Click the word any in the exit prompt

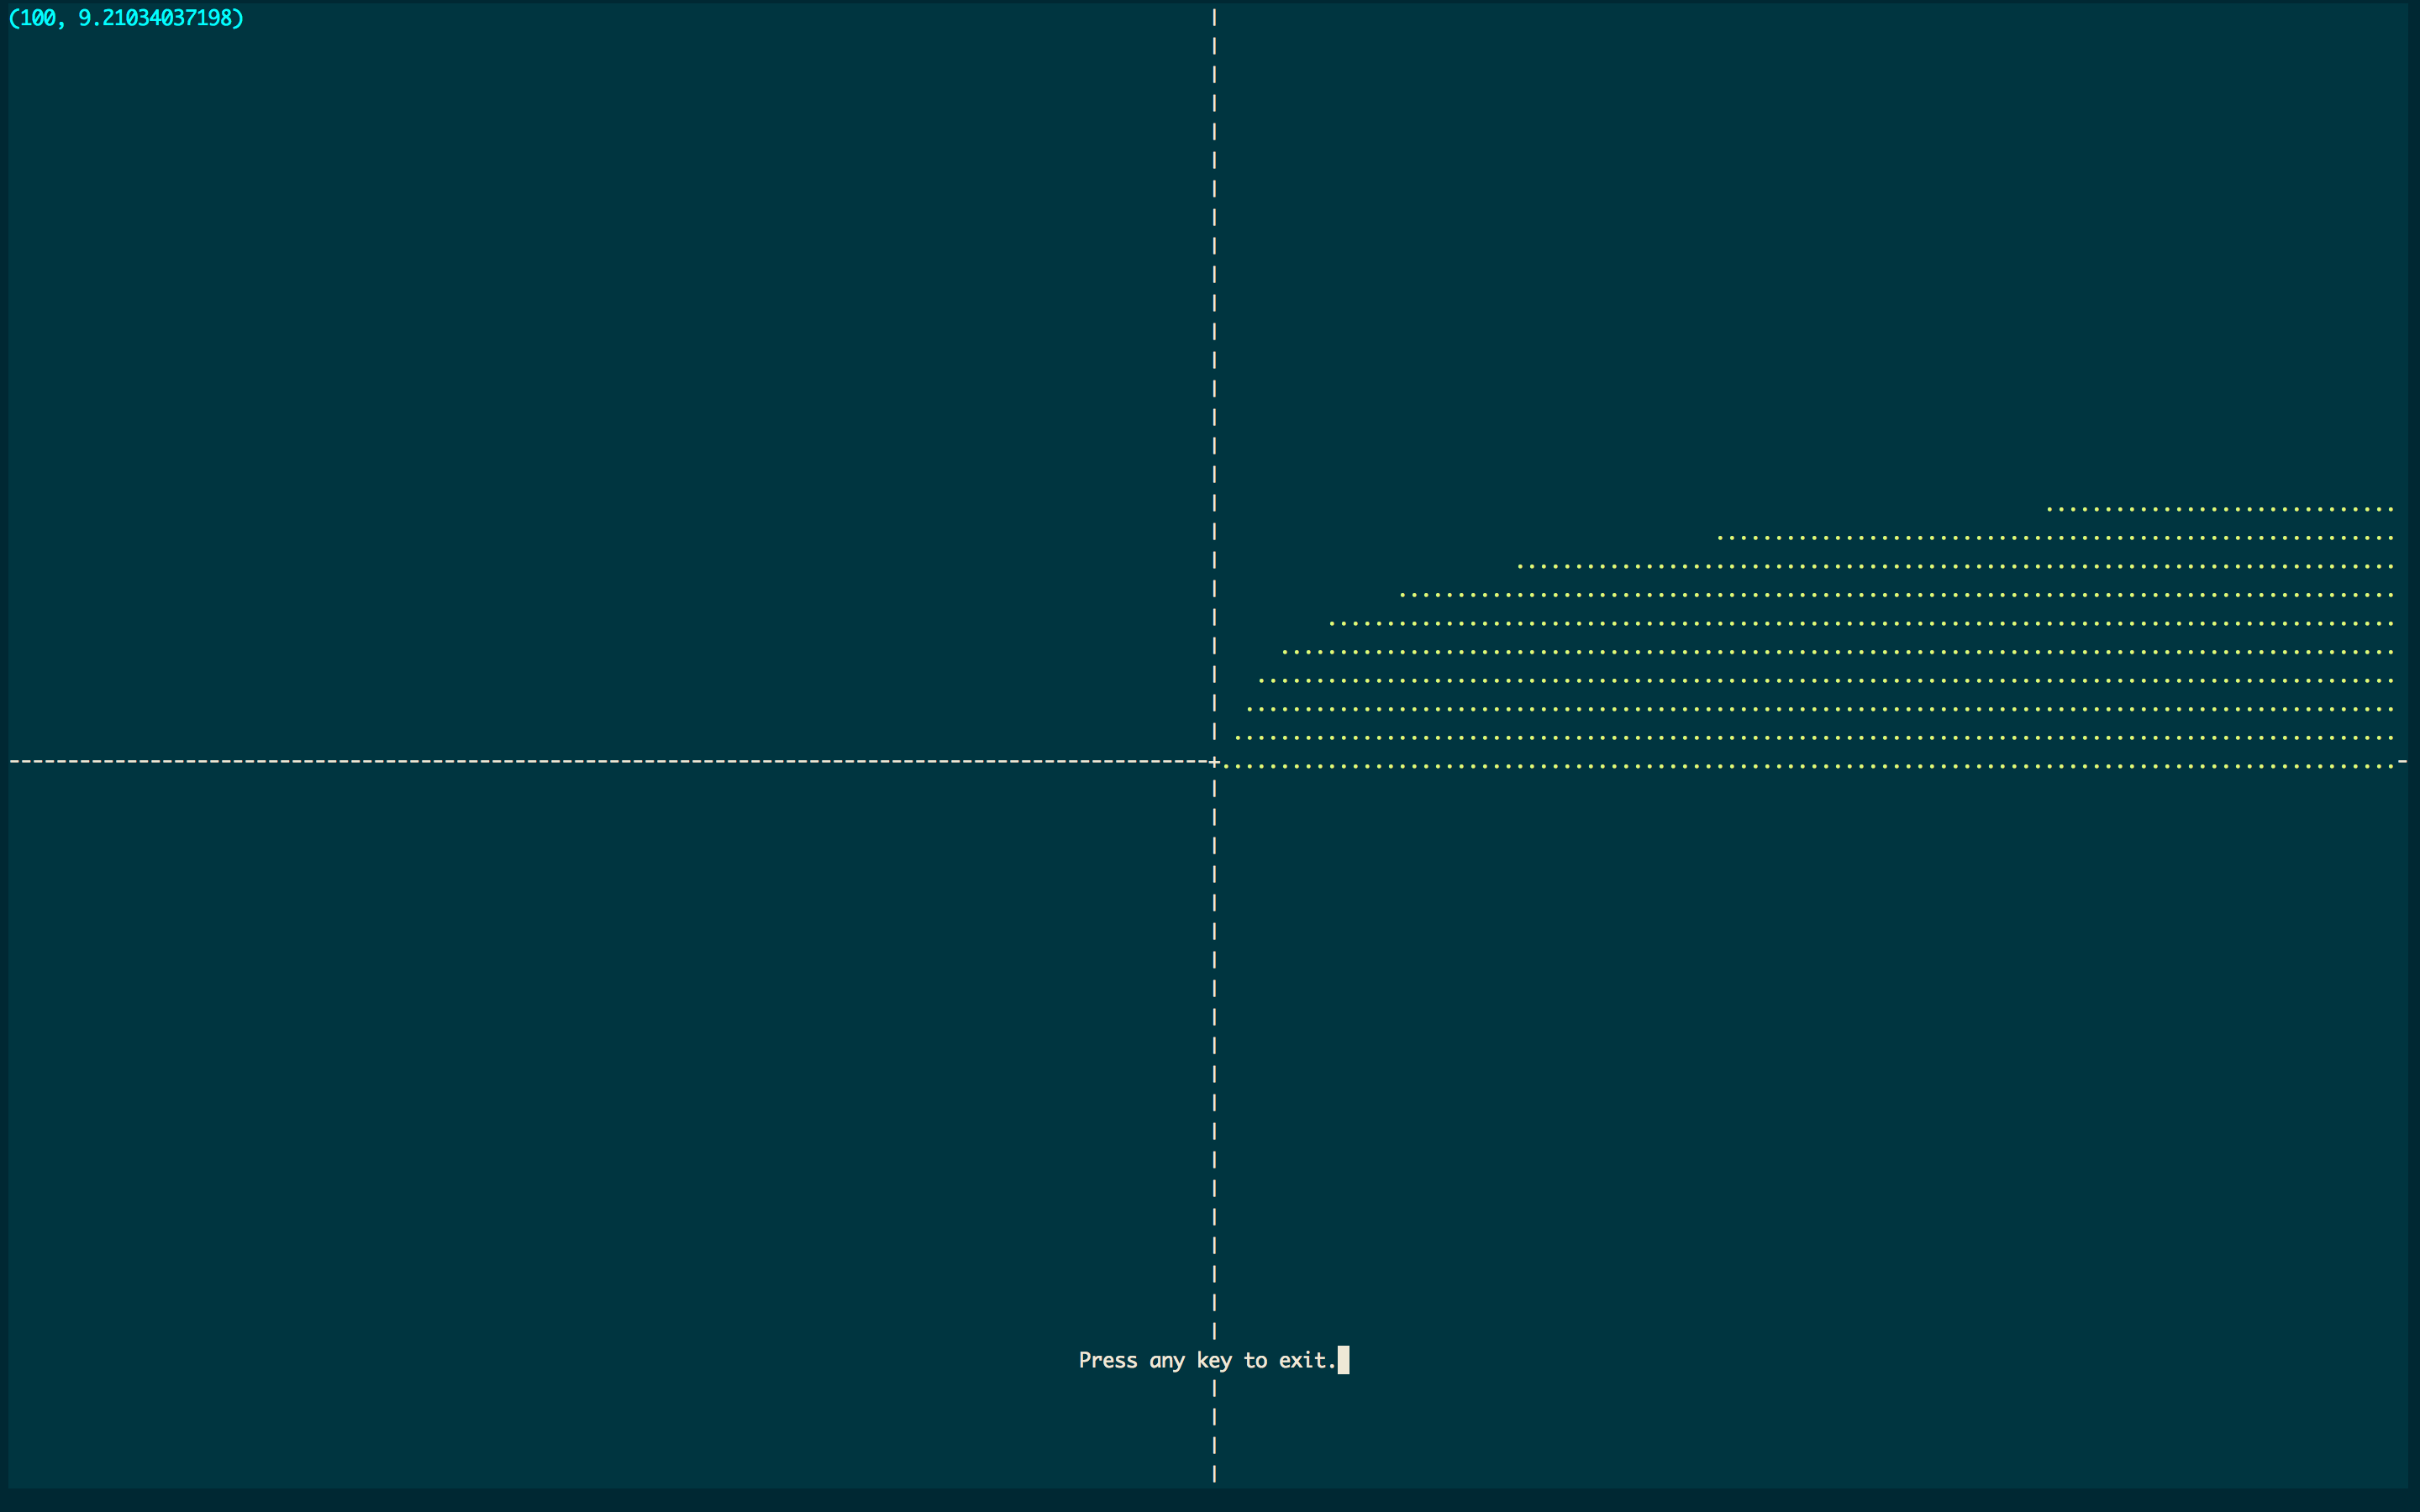coord(1166,1360)
